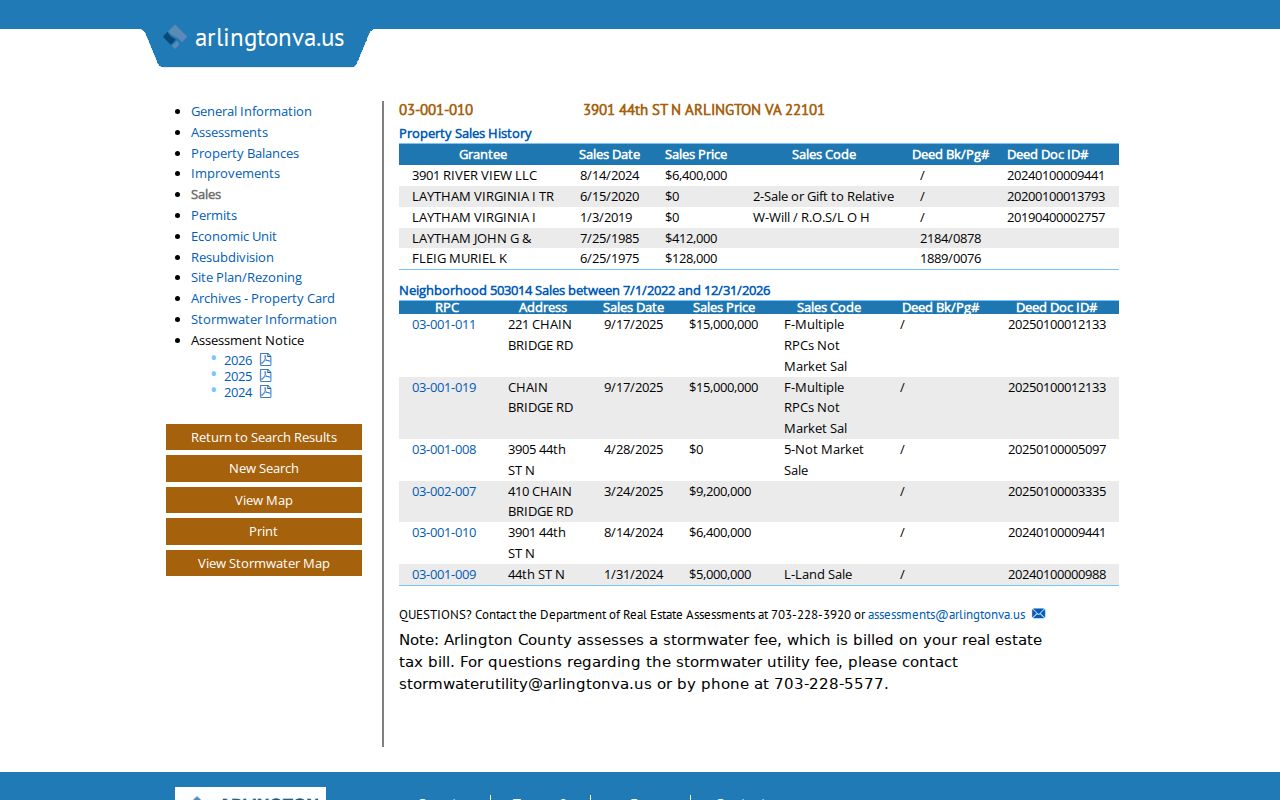1280x800 pixels.
Task: Open the 2024 assessment notice PDF icon
Action: [265, 392]
